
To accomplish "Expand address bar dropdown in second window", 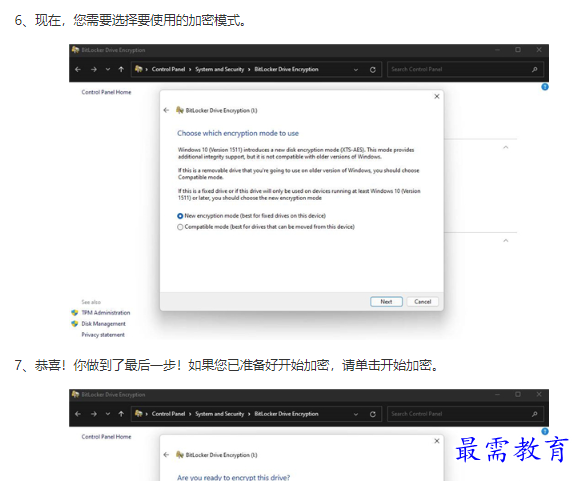I will click(356, 414).
